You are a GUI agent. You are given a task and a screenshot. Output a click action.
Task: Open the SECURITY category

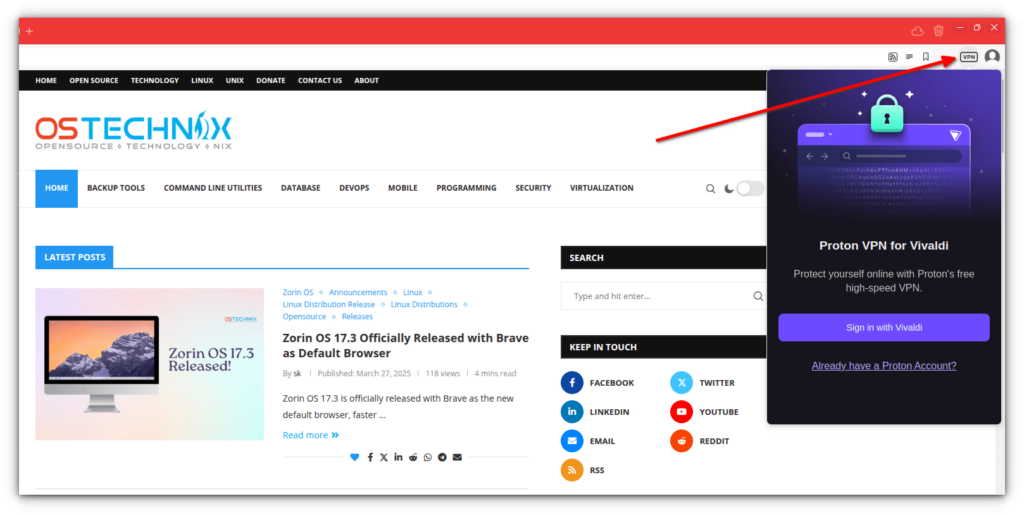tap(533, 188)
